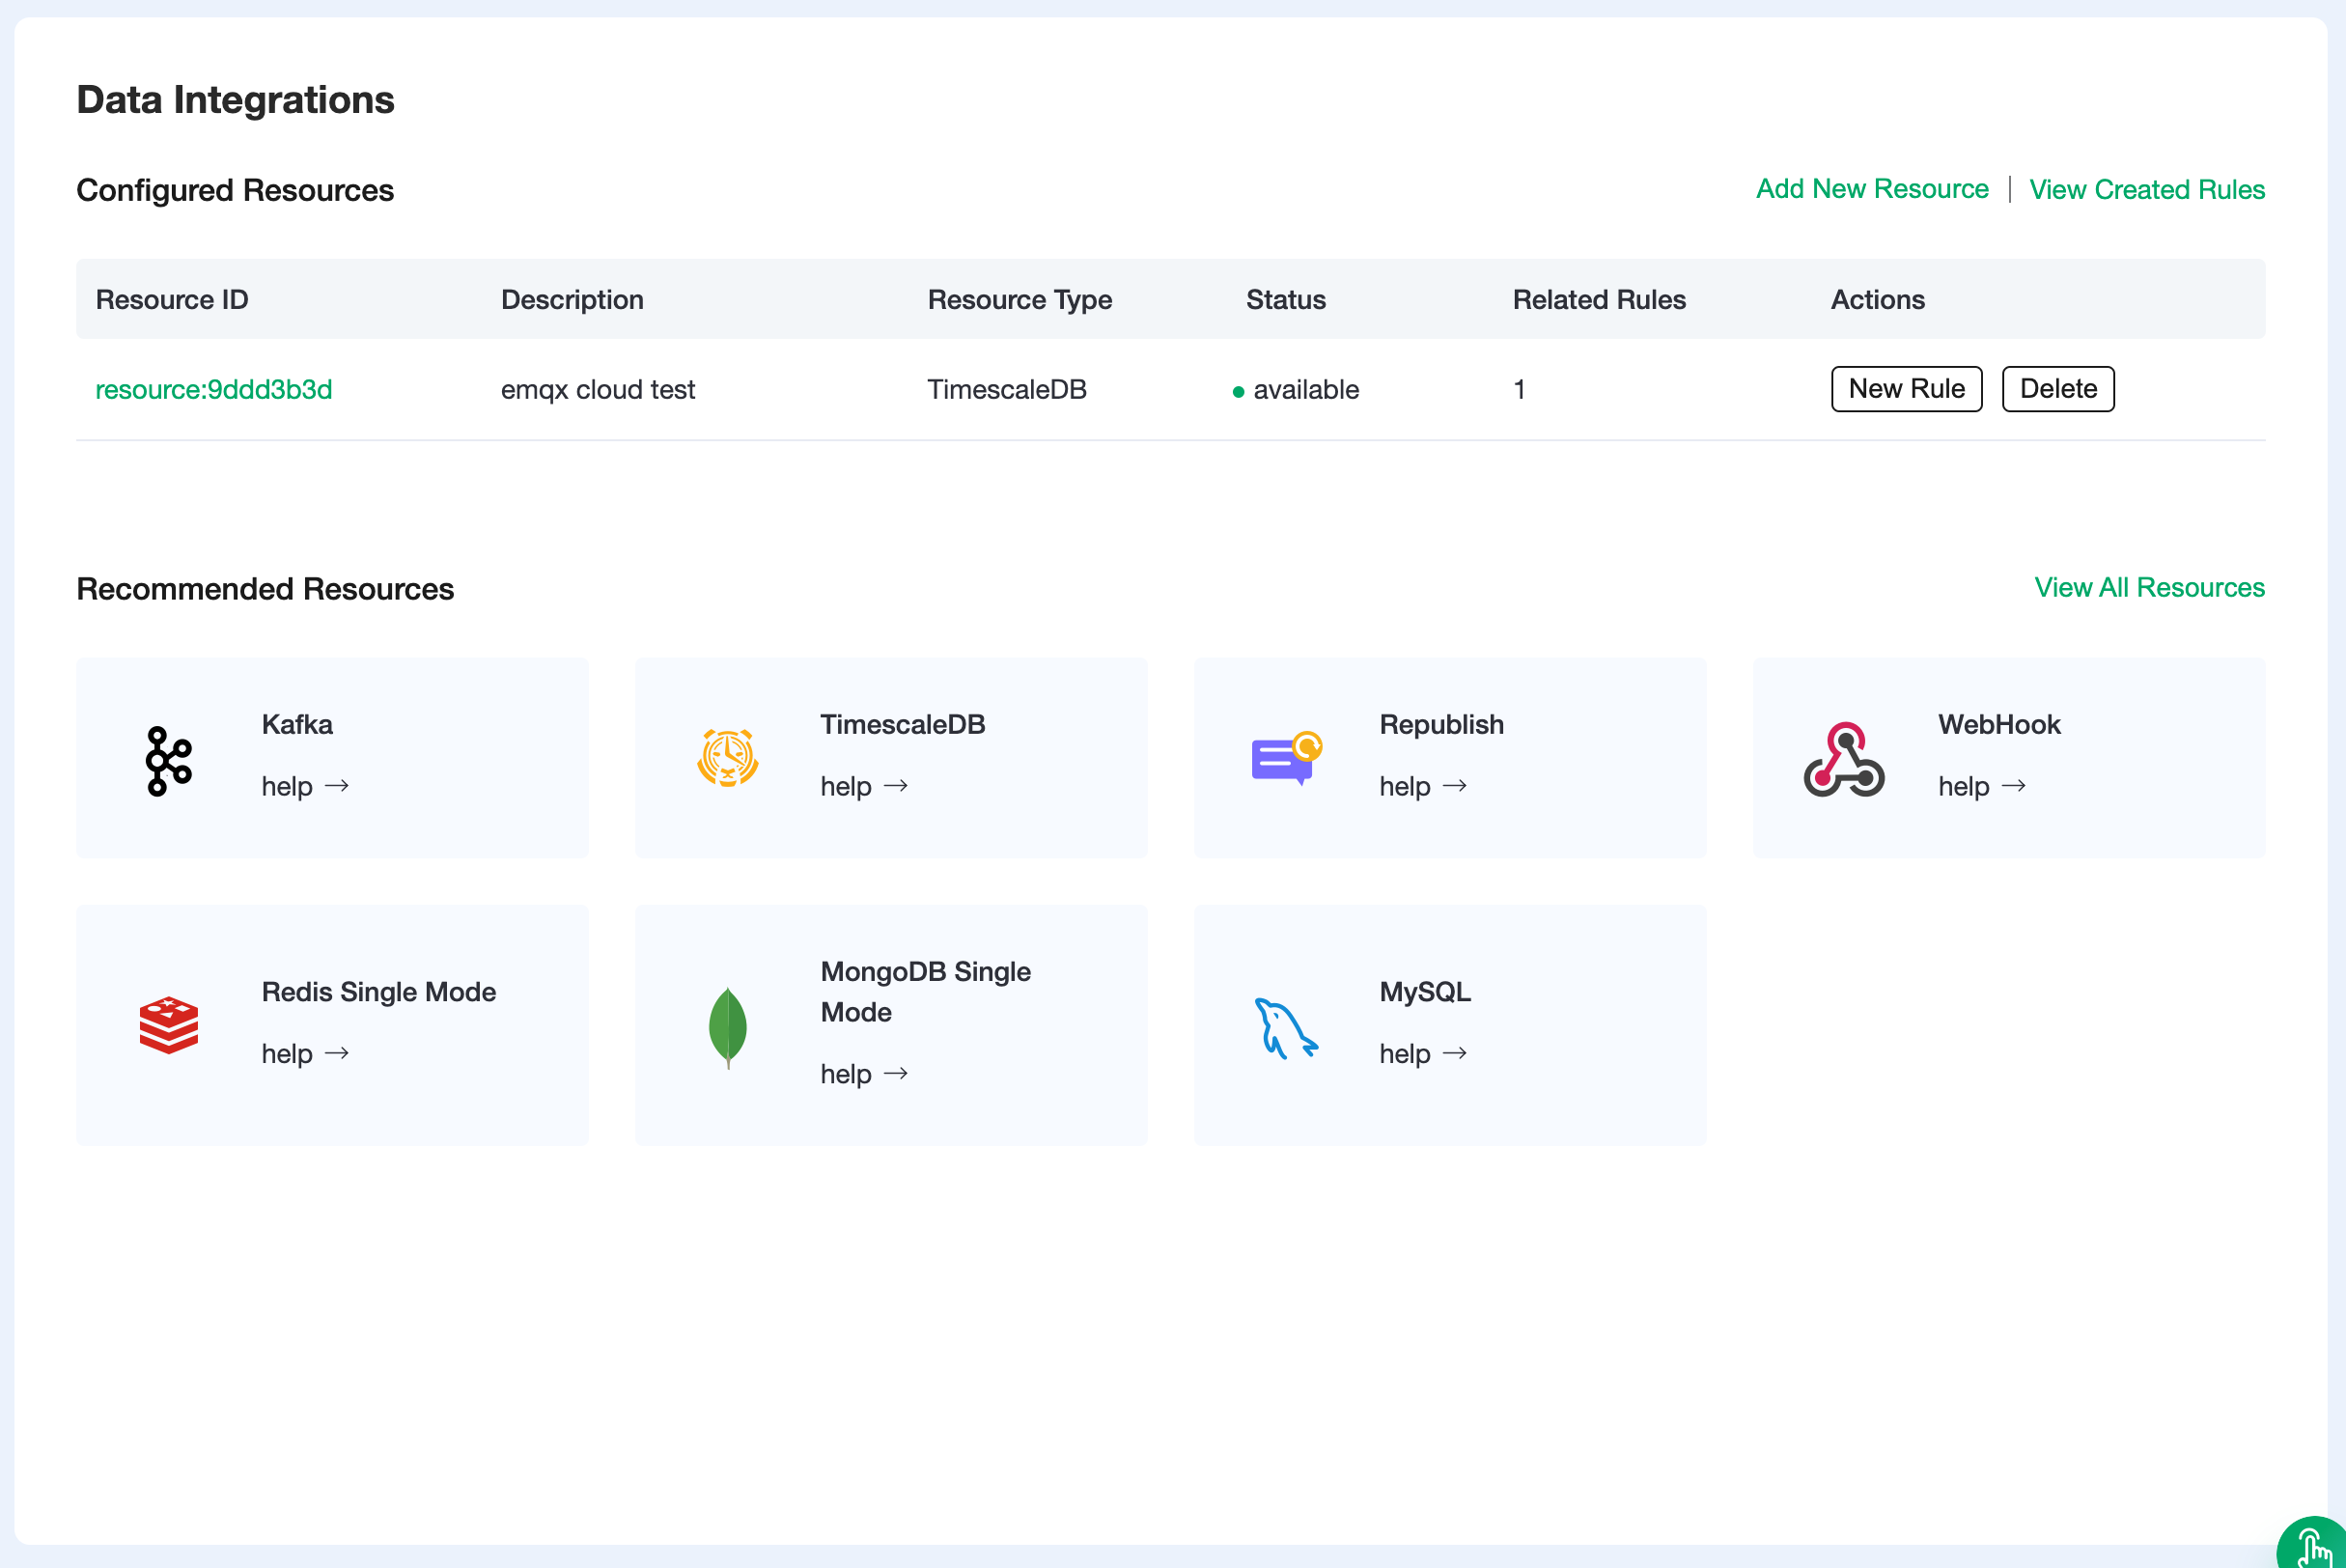The width and height of the screenshot is (2346, 1568).
Task: Click the Data Integrations heading
Action: (235, 100)
